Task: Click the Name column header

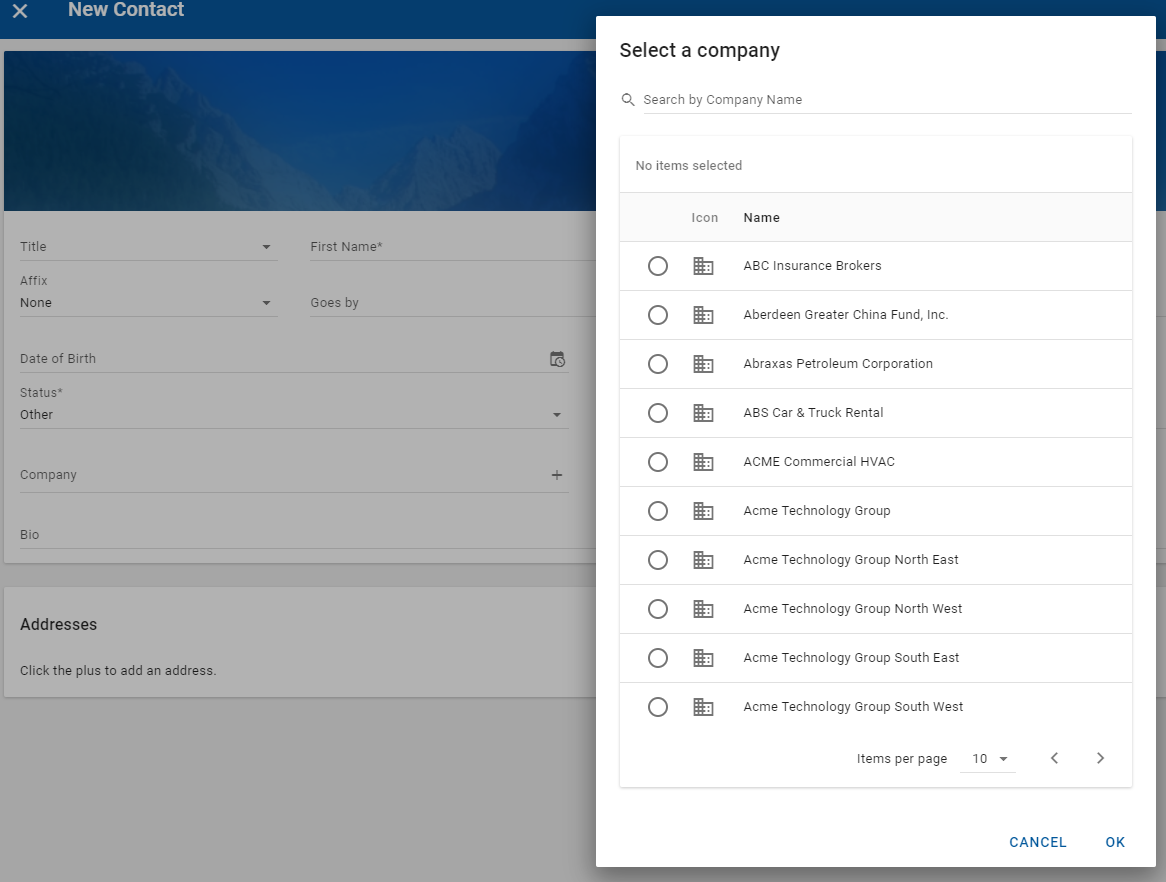Action: click(x=761, y=218)
